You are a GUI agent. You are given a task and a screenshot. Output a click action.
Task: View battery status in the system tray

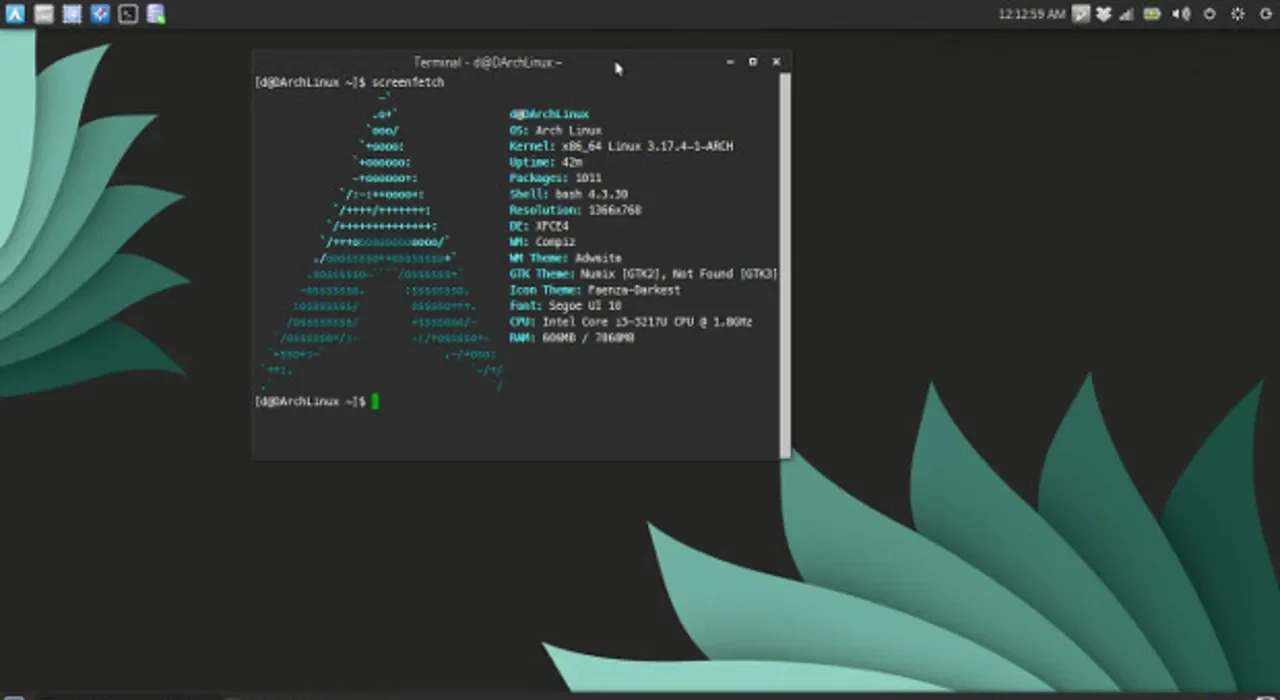1150,14
